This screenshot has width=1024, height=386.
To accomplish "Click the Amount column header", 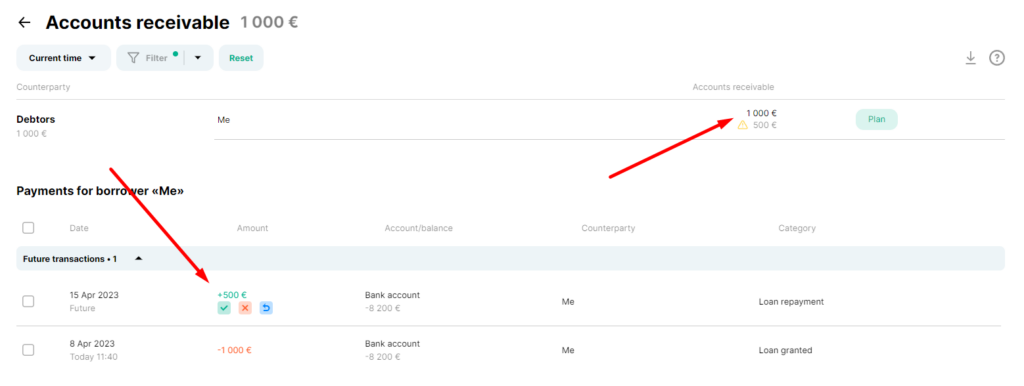I will [x=252, y=228].
